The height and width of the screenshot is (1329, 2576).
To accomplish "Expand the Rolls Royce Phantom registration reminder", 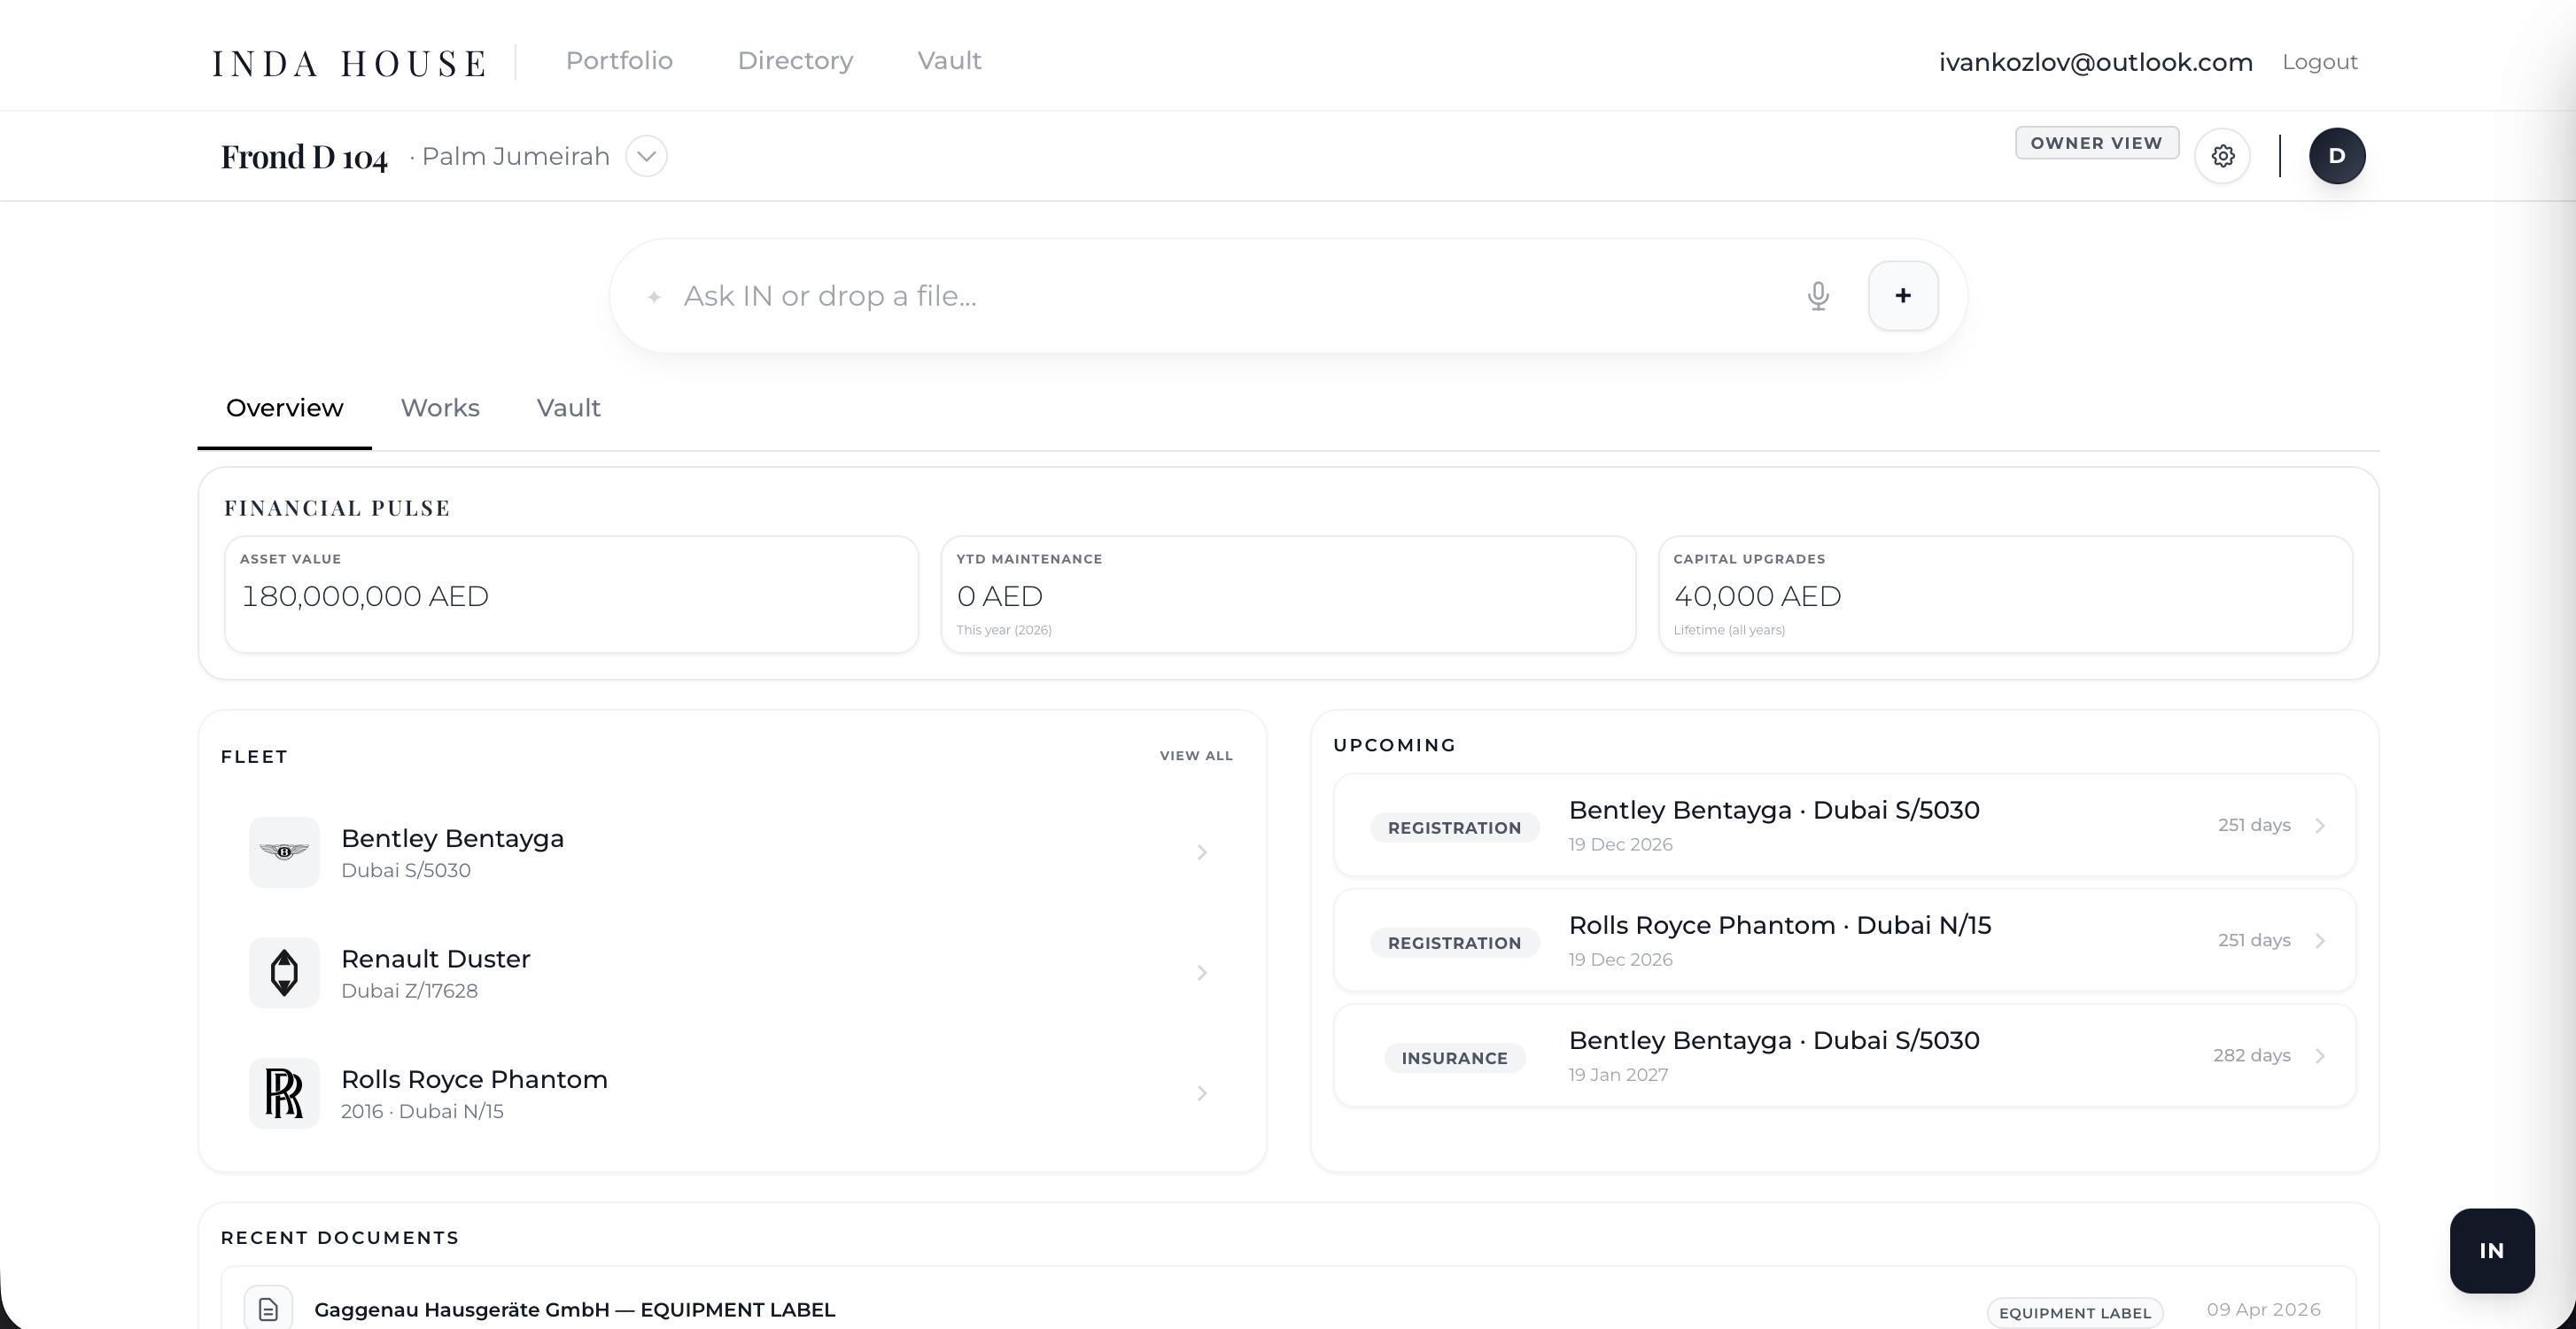I will (x=2321, y=940).
